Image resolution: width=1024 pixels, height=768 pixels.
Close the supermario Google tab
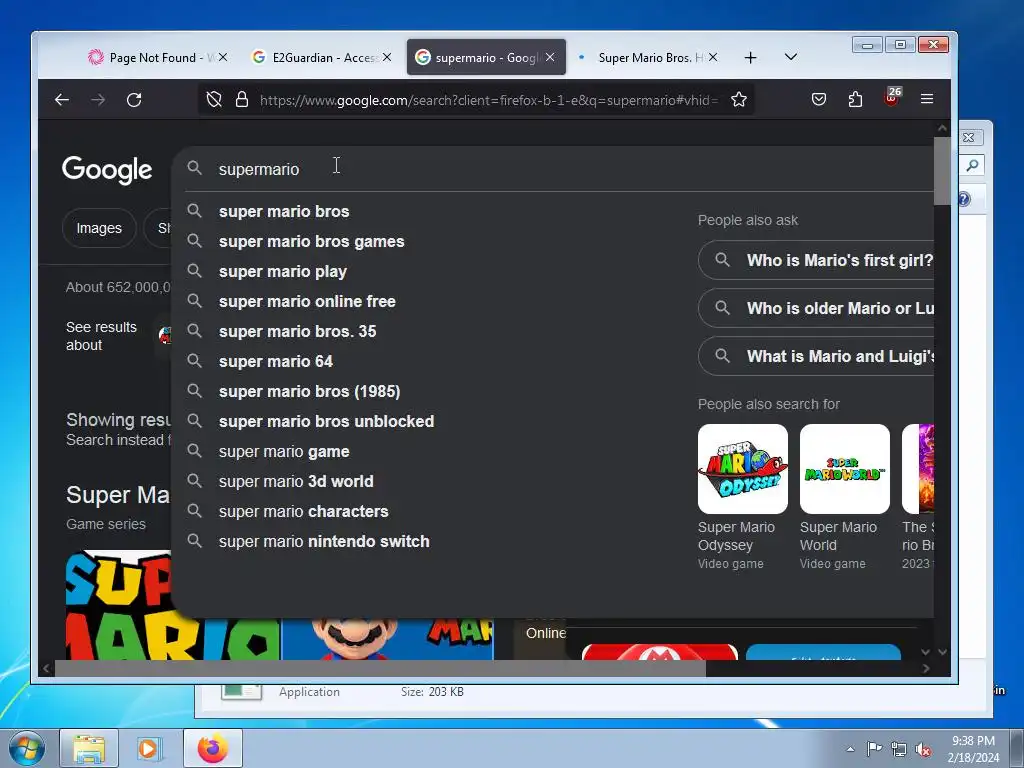(x=550, y=57)
